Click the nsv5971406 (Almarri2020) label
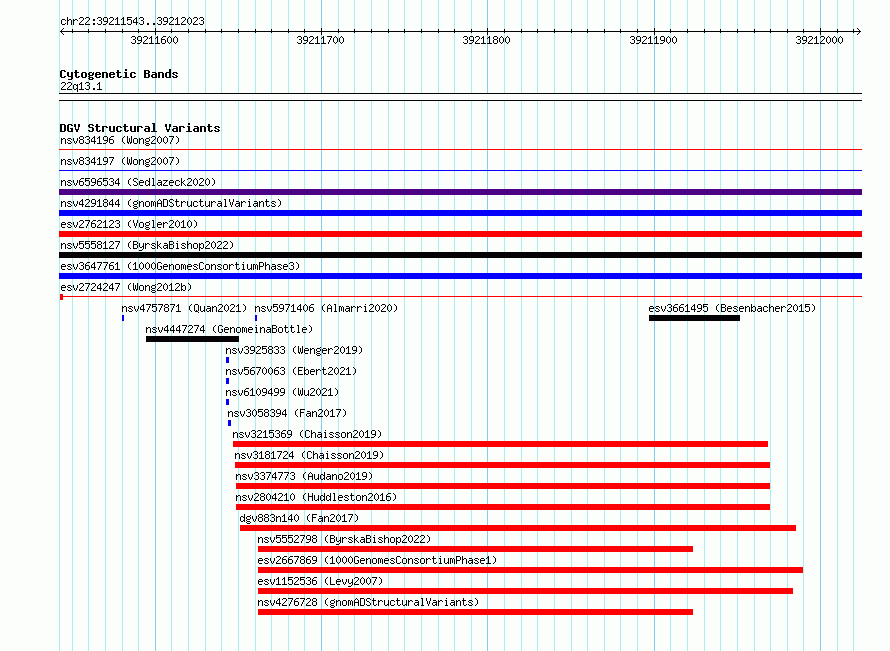The height and width of the screenshot is (651, 890). pyautogui.click(x=326, y=308)
